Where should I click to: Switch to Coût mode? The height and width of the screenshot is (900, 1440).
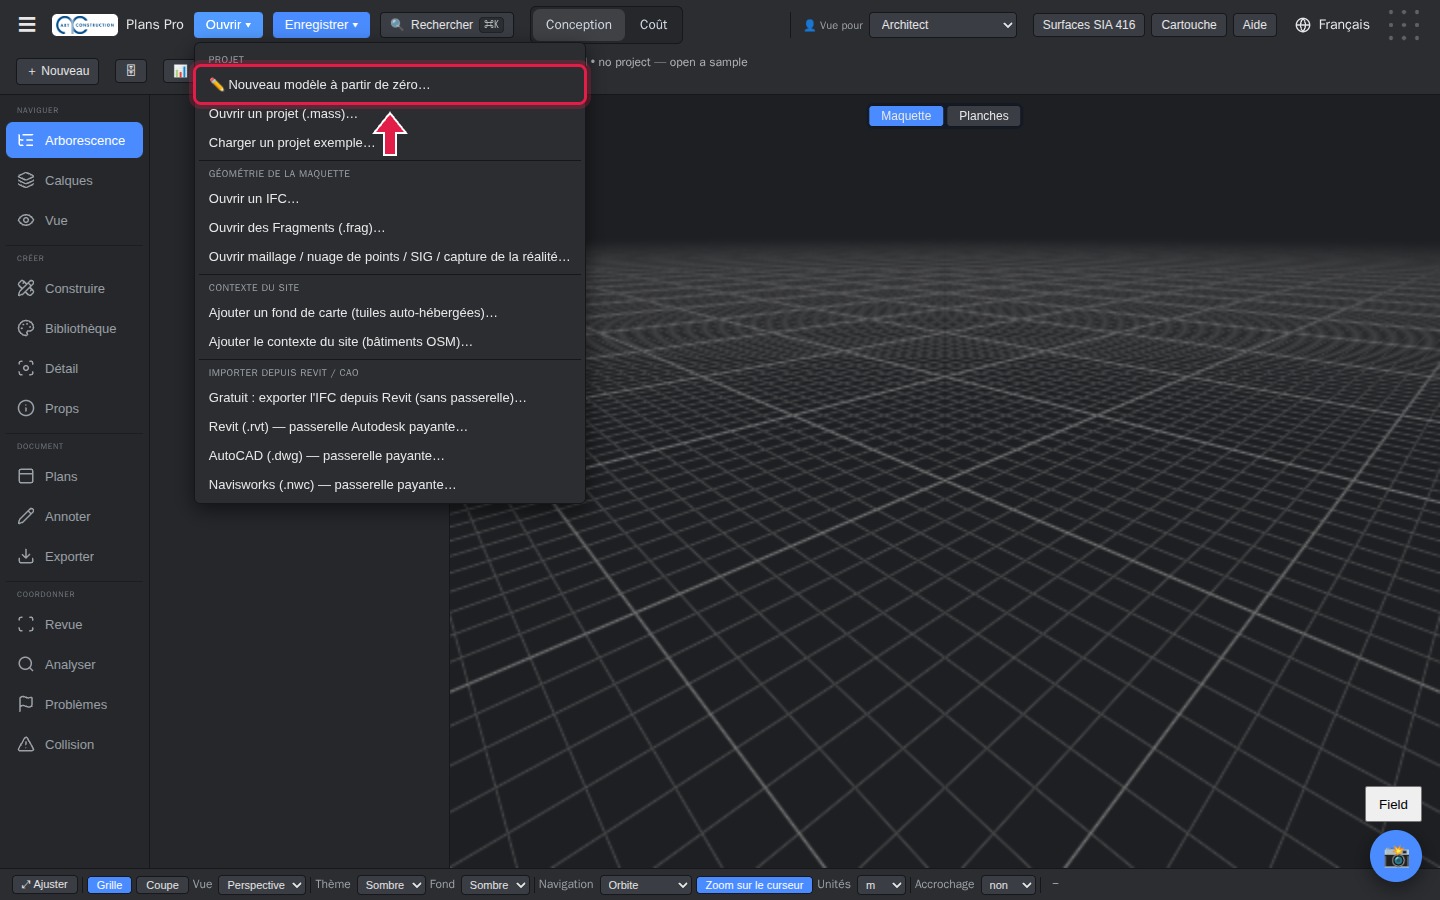point(653,25)
